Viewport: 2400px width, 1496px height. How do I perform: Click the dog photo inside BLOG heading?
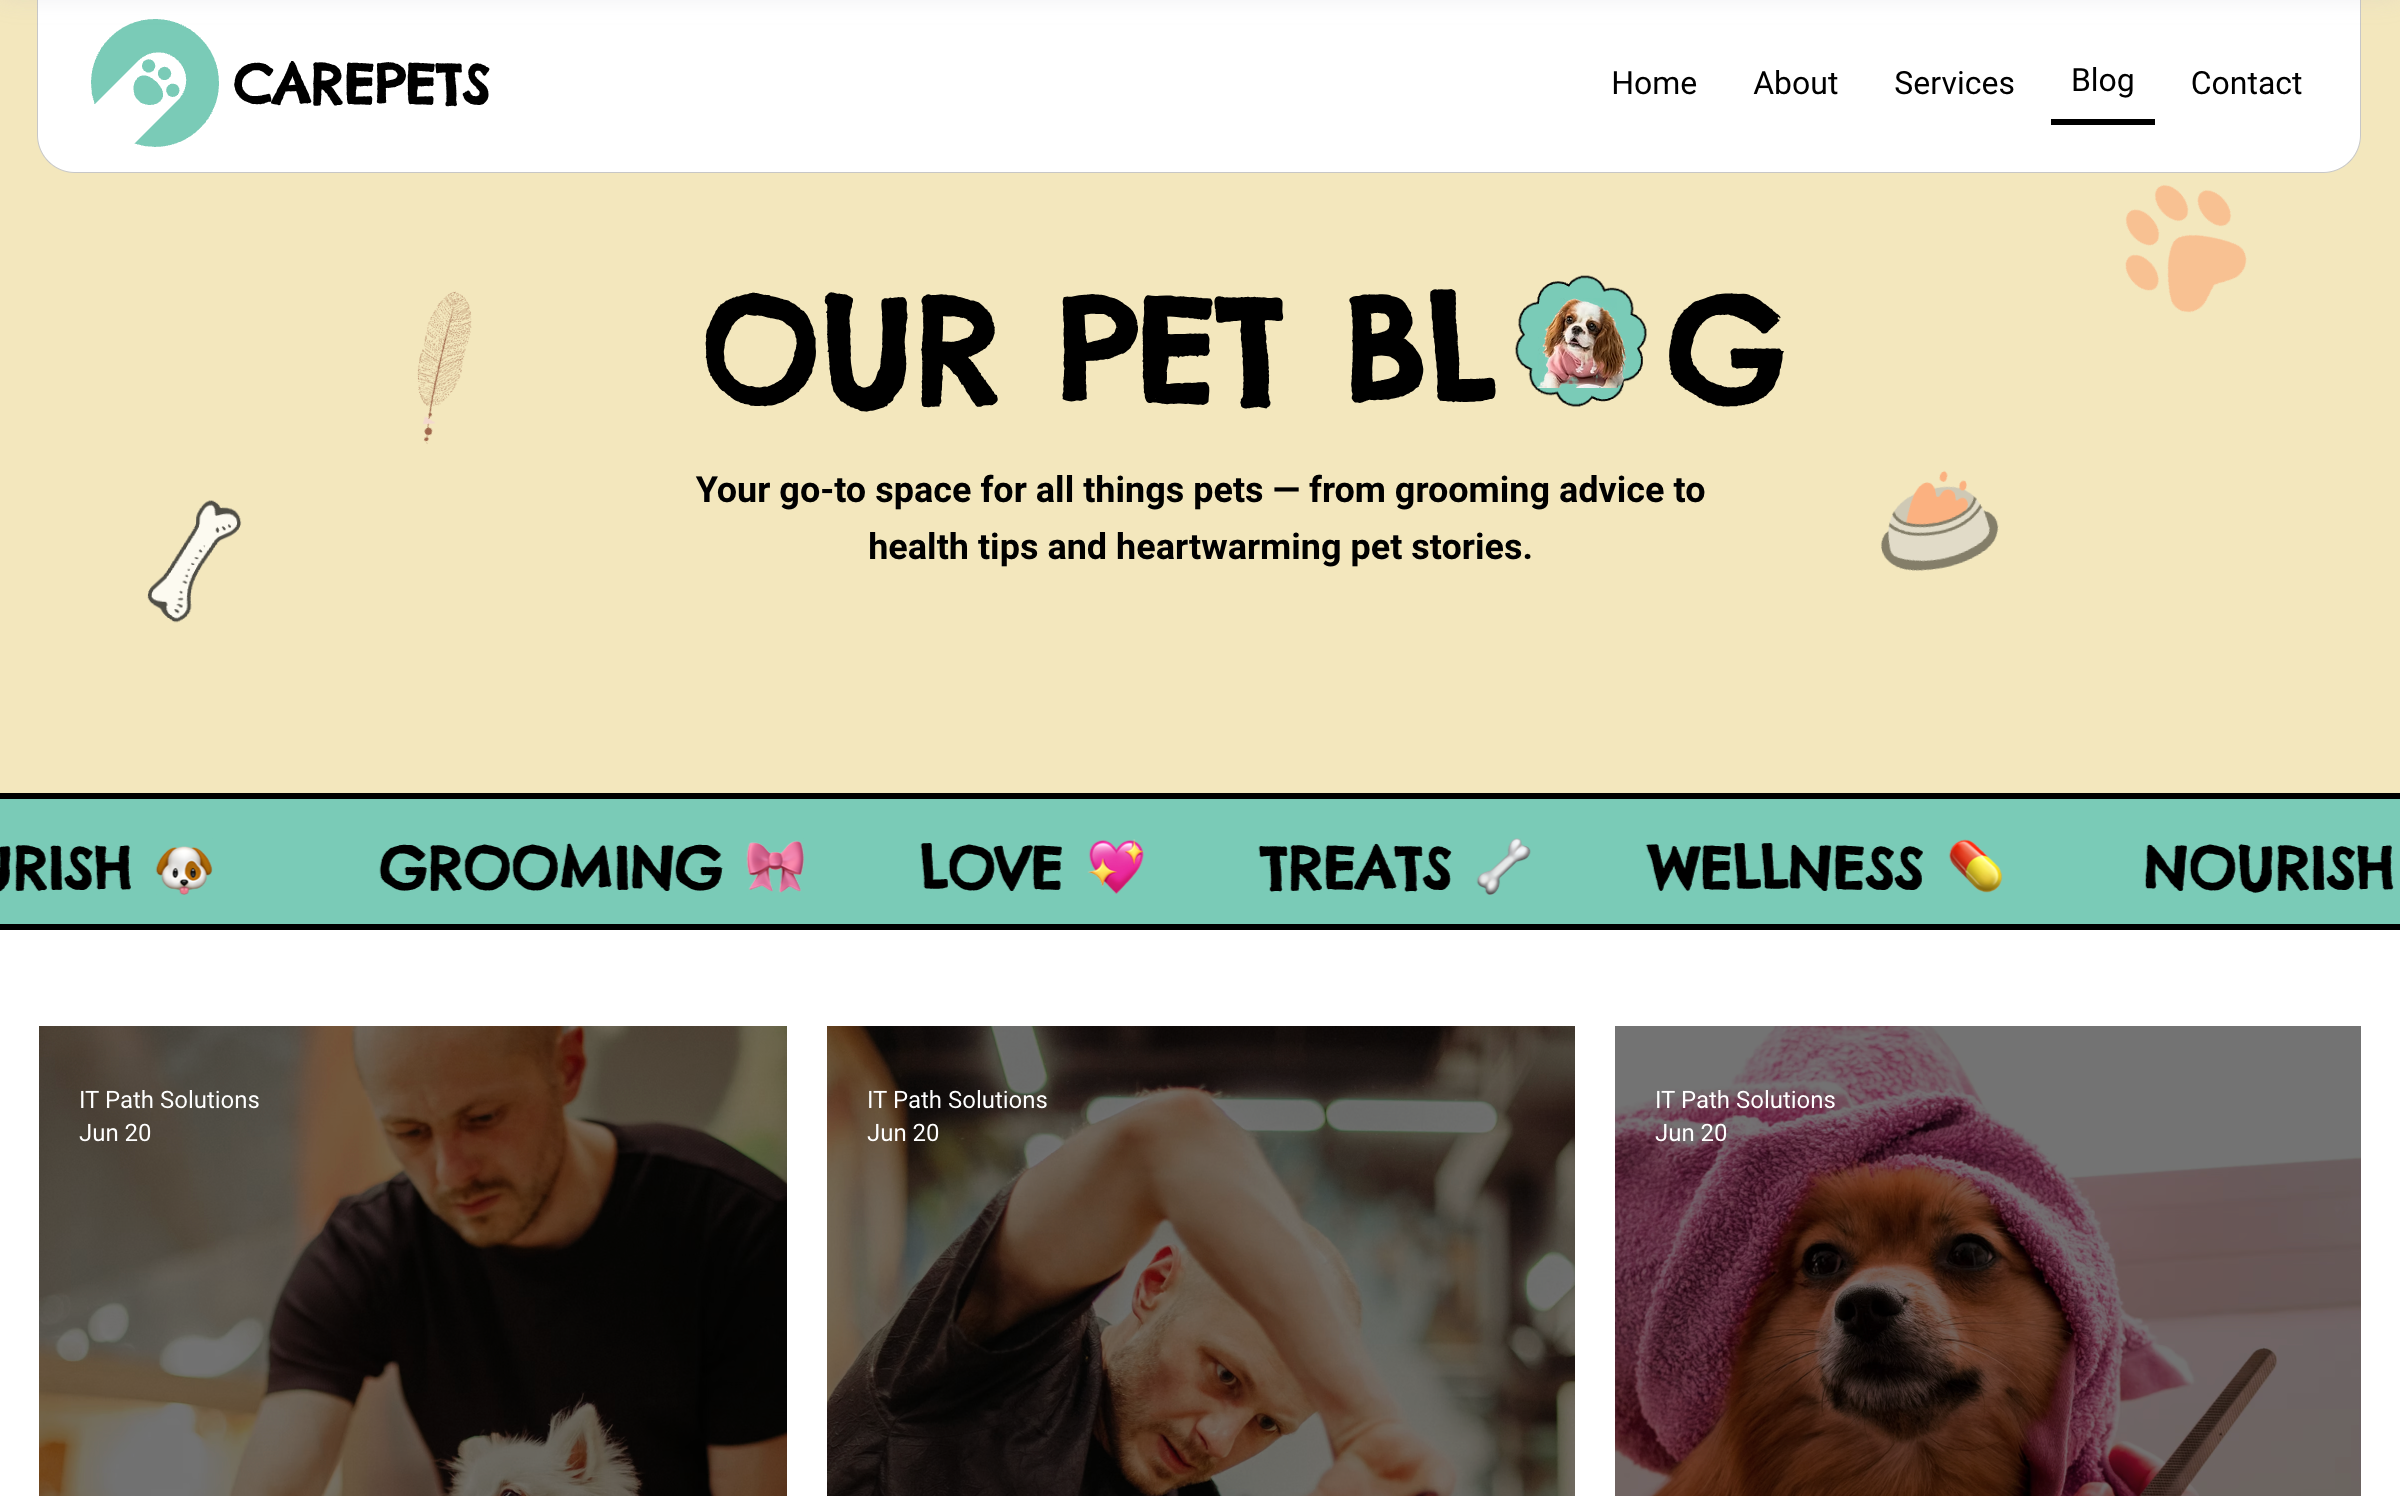click(1581, 341)
